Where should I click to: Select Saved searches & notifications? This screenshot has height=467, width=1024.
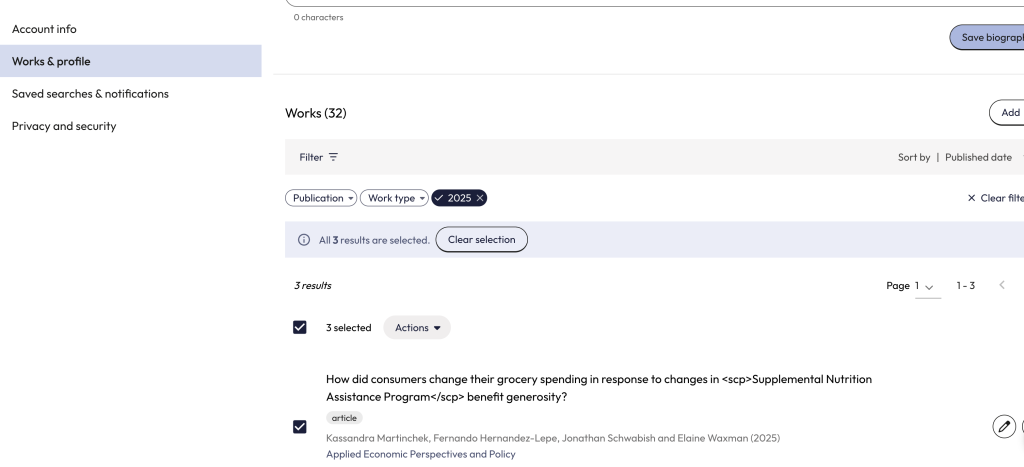coord(90,94)
